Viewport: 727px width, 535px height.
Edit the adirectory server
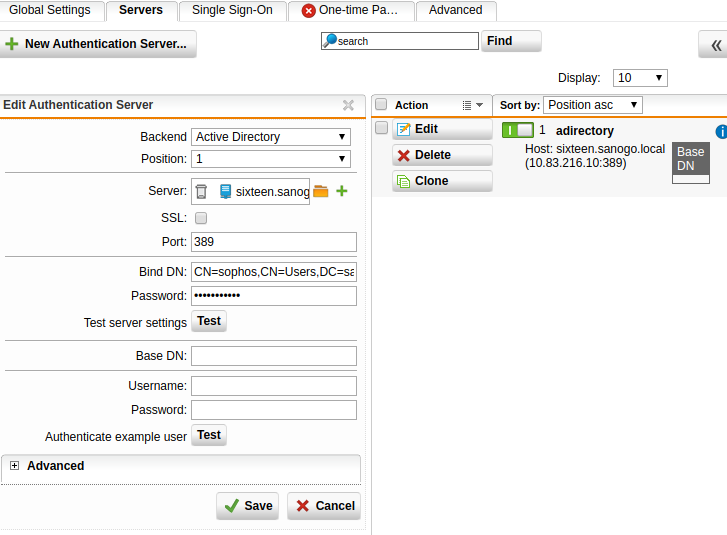442,129
